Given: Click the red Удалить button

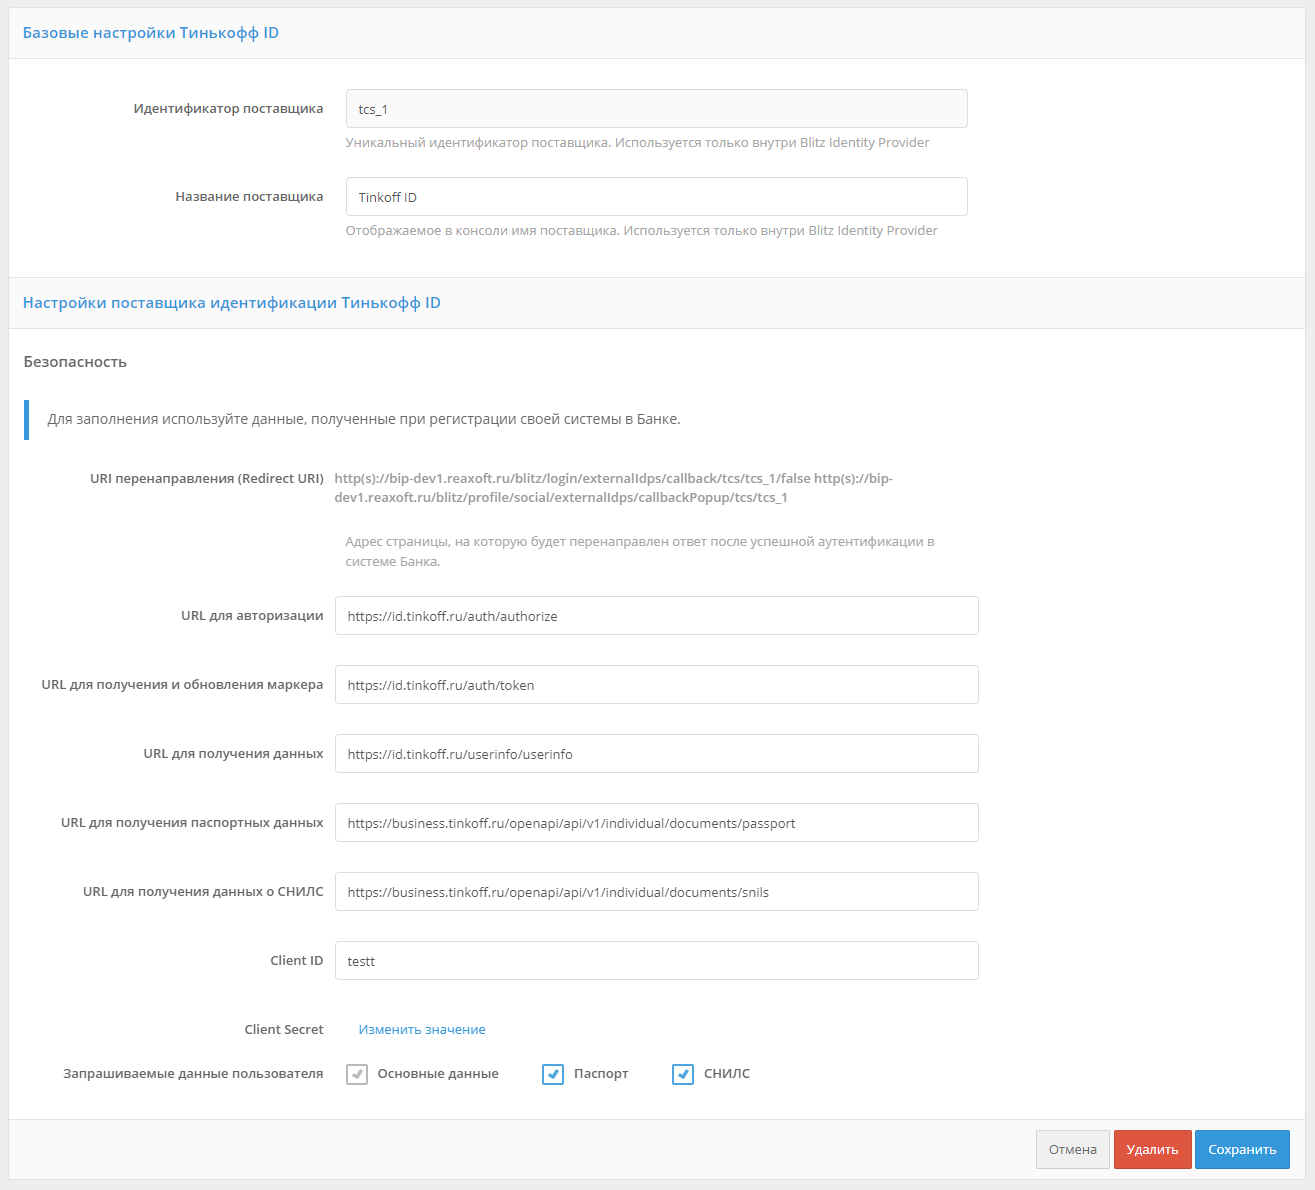Looking at the screenshot, I should pyautogui.click(x=1152, y=1149).
